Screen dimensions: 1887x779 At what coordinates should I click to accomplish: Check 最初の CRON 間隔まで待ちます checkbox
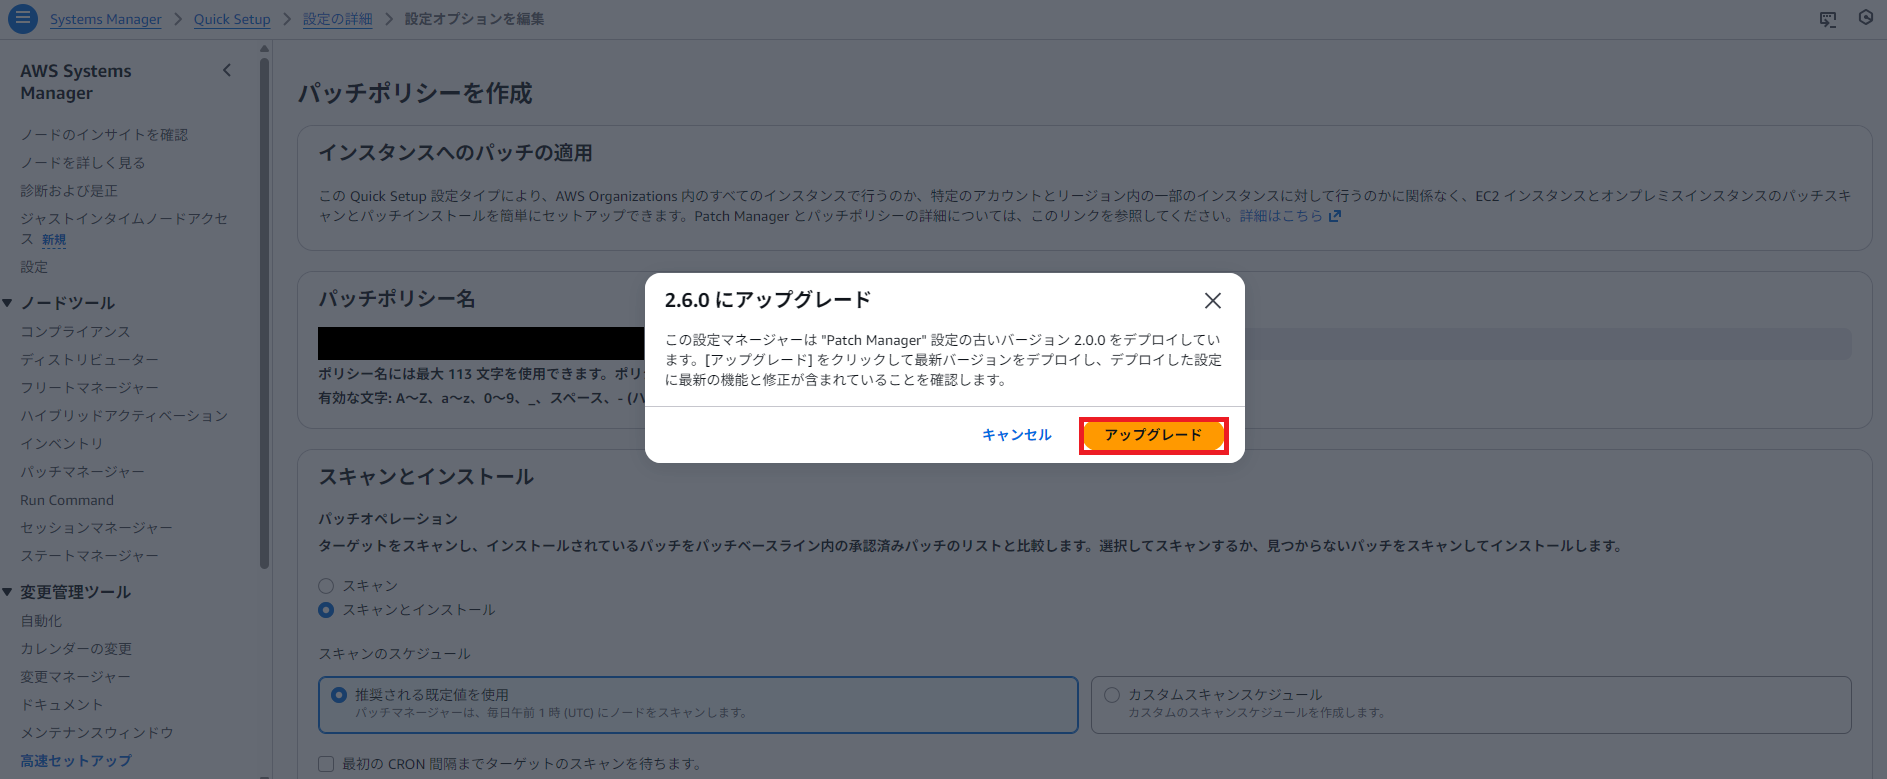326,764
